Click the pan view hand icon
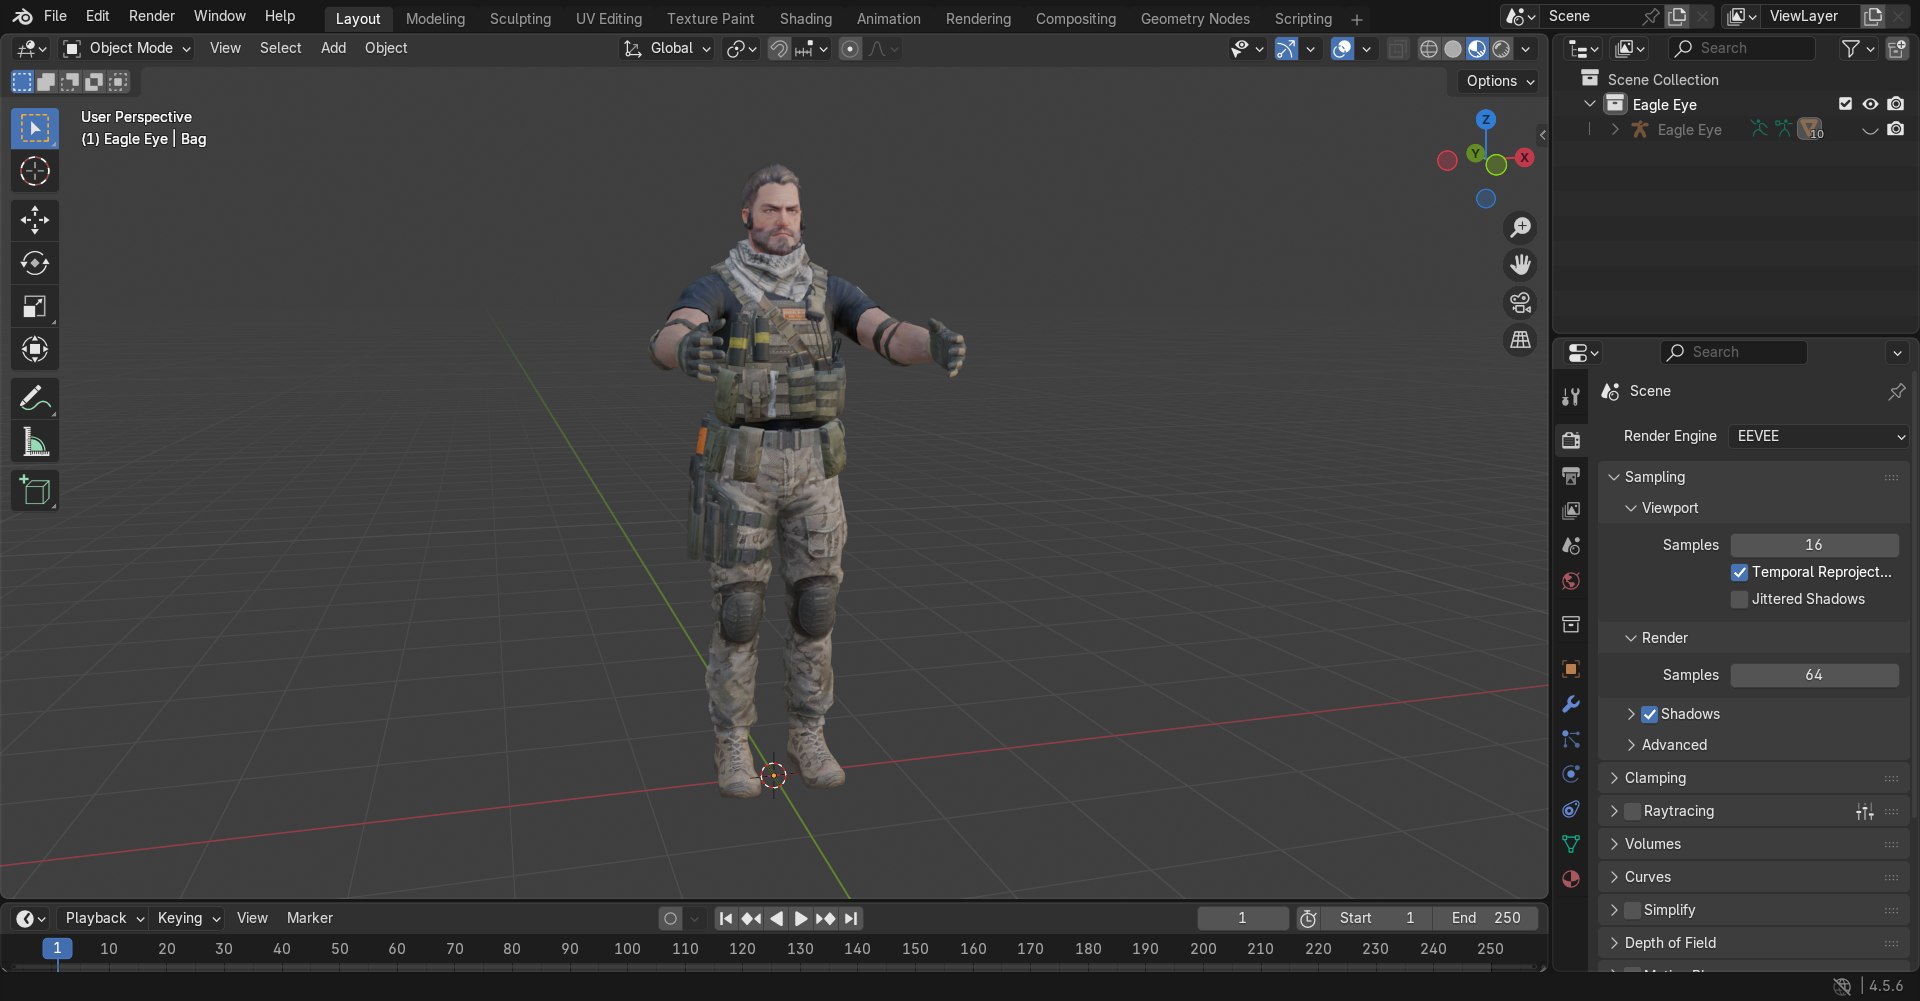 pyautogui.click(x=1520, y=265)
